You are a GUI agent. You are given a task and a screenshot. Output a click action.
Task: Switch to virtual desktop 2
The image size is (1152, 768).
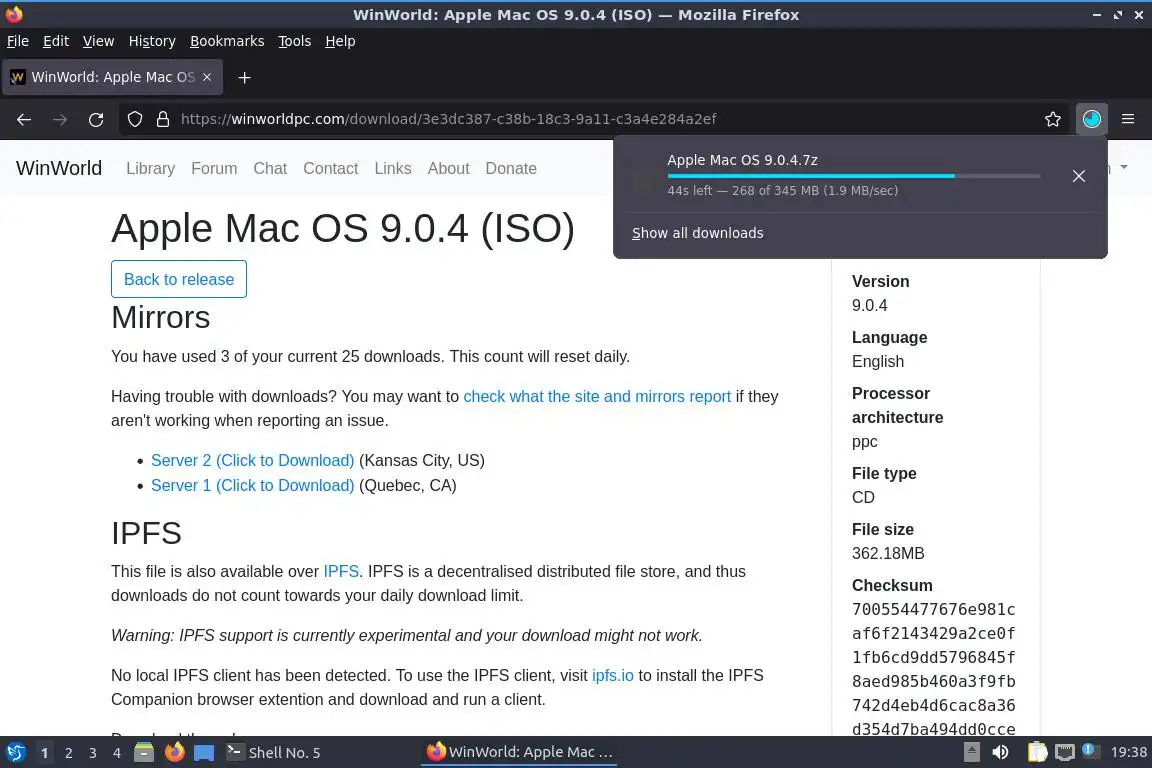pos(68,753)
